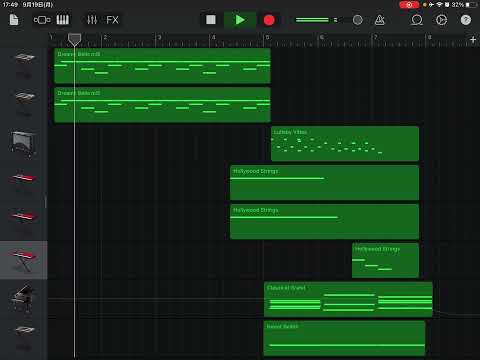
Task: Tap bar 7 on the timeline ruler
Action: 375,37
